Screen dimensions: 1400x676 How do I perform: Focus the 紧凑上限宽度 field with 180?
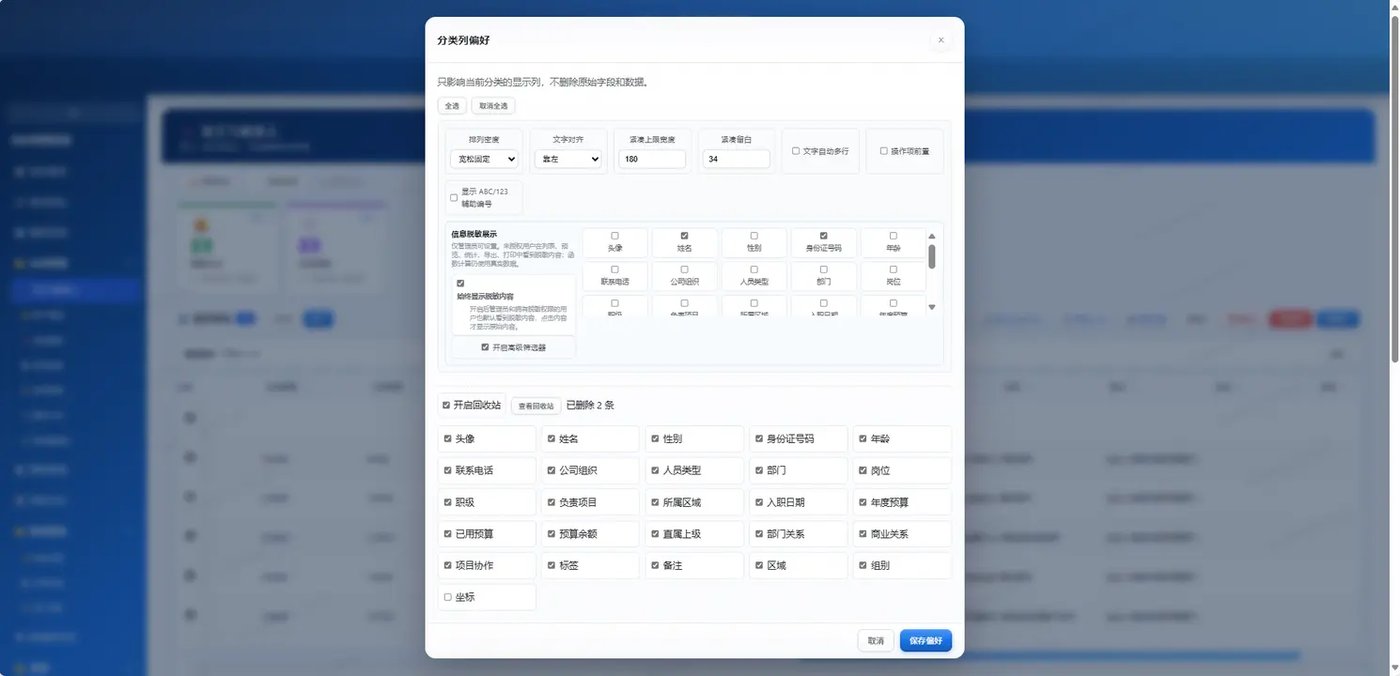(x=652, y=159)
